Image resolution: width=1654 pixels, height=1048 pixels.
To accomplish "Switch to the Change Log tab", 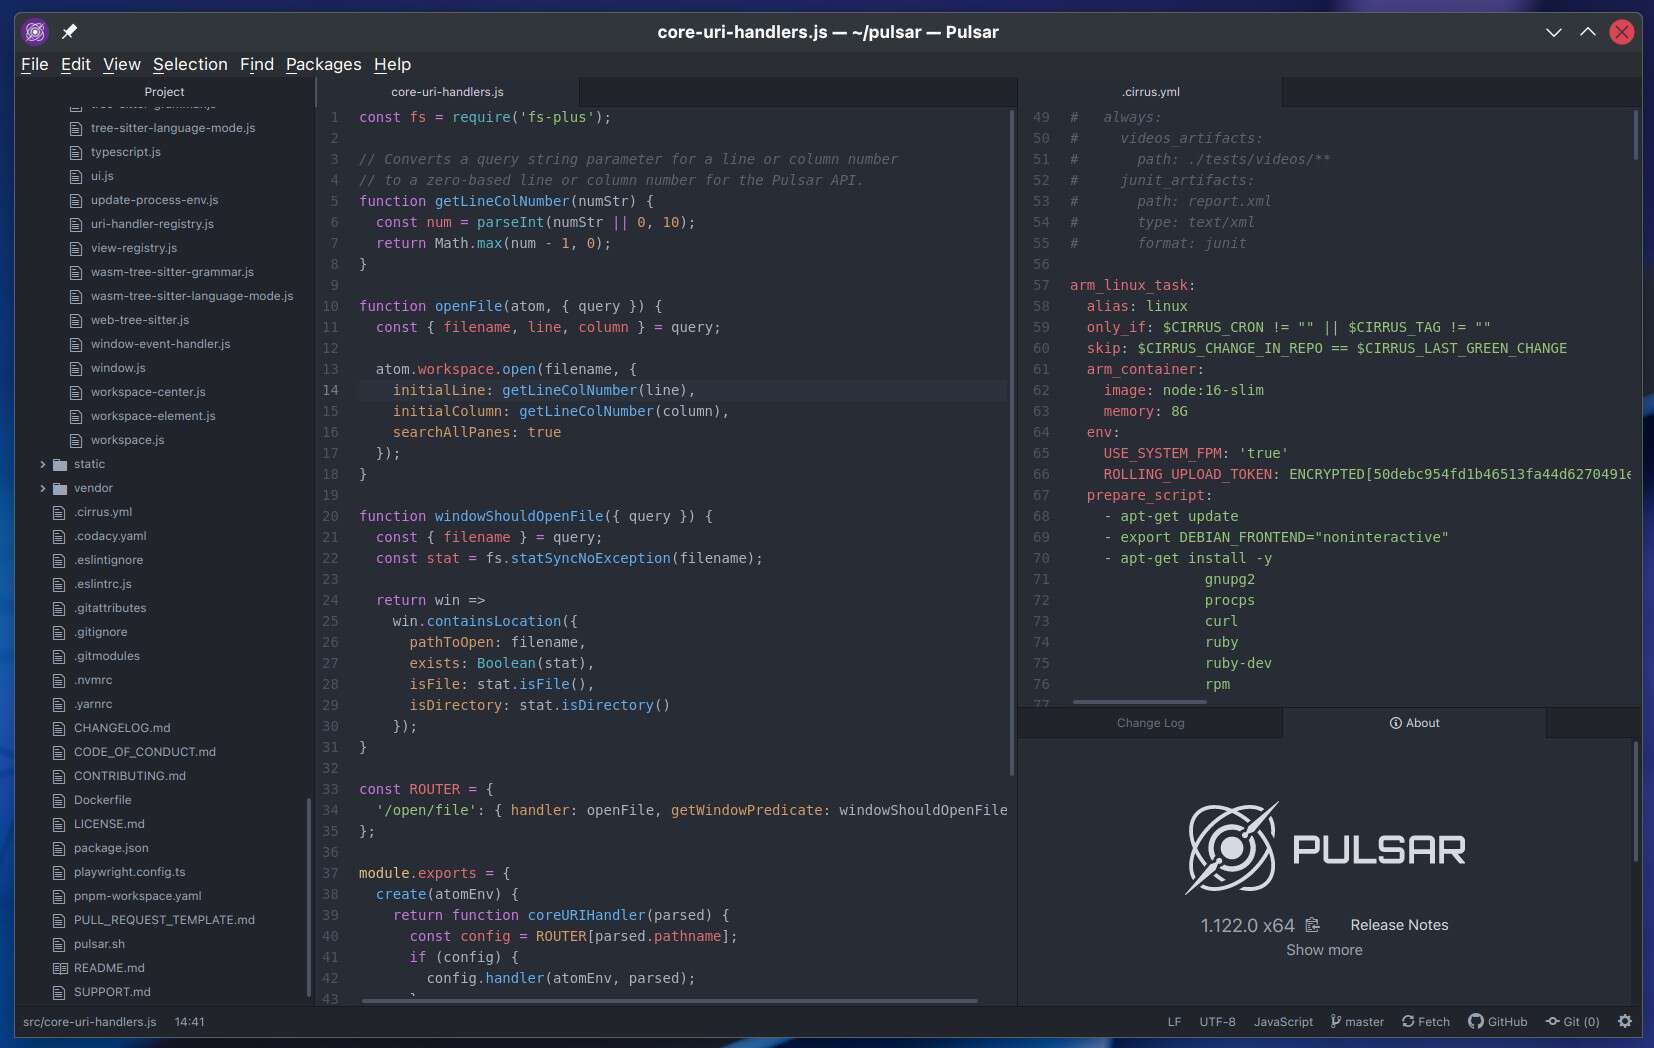I will tap(1150, 722).
